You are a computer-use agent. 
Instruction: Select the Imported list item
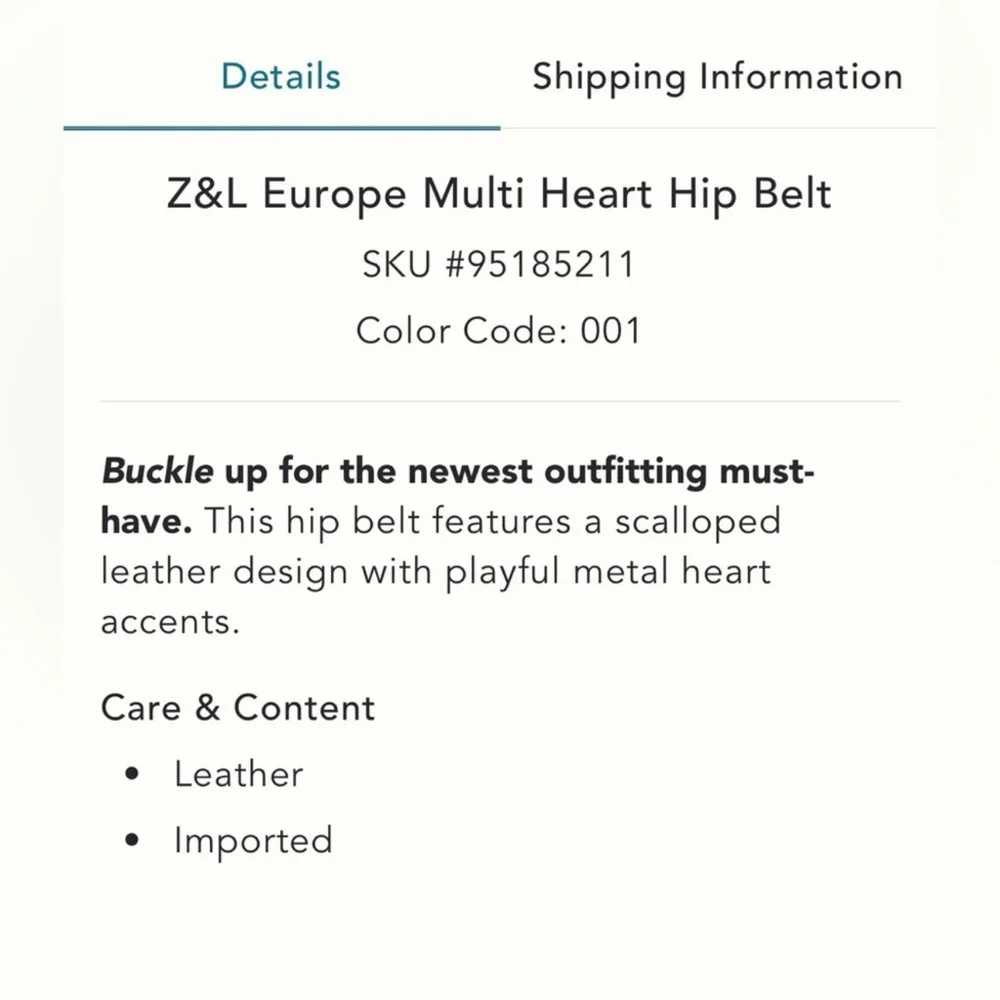click(253, 841)
